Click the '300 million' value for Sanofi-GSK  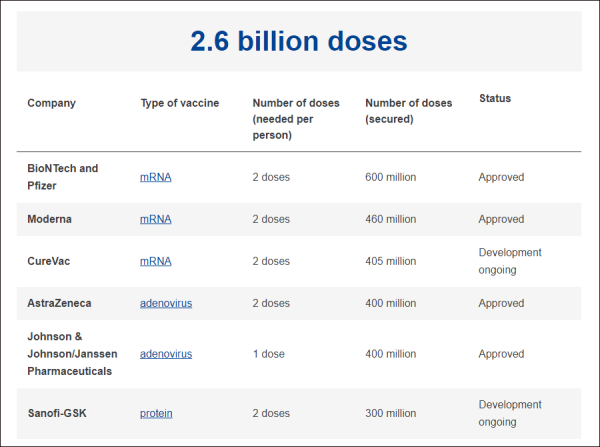391,413
